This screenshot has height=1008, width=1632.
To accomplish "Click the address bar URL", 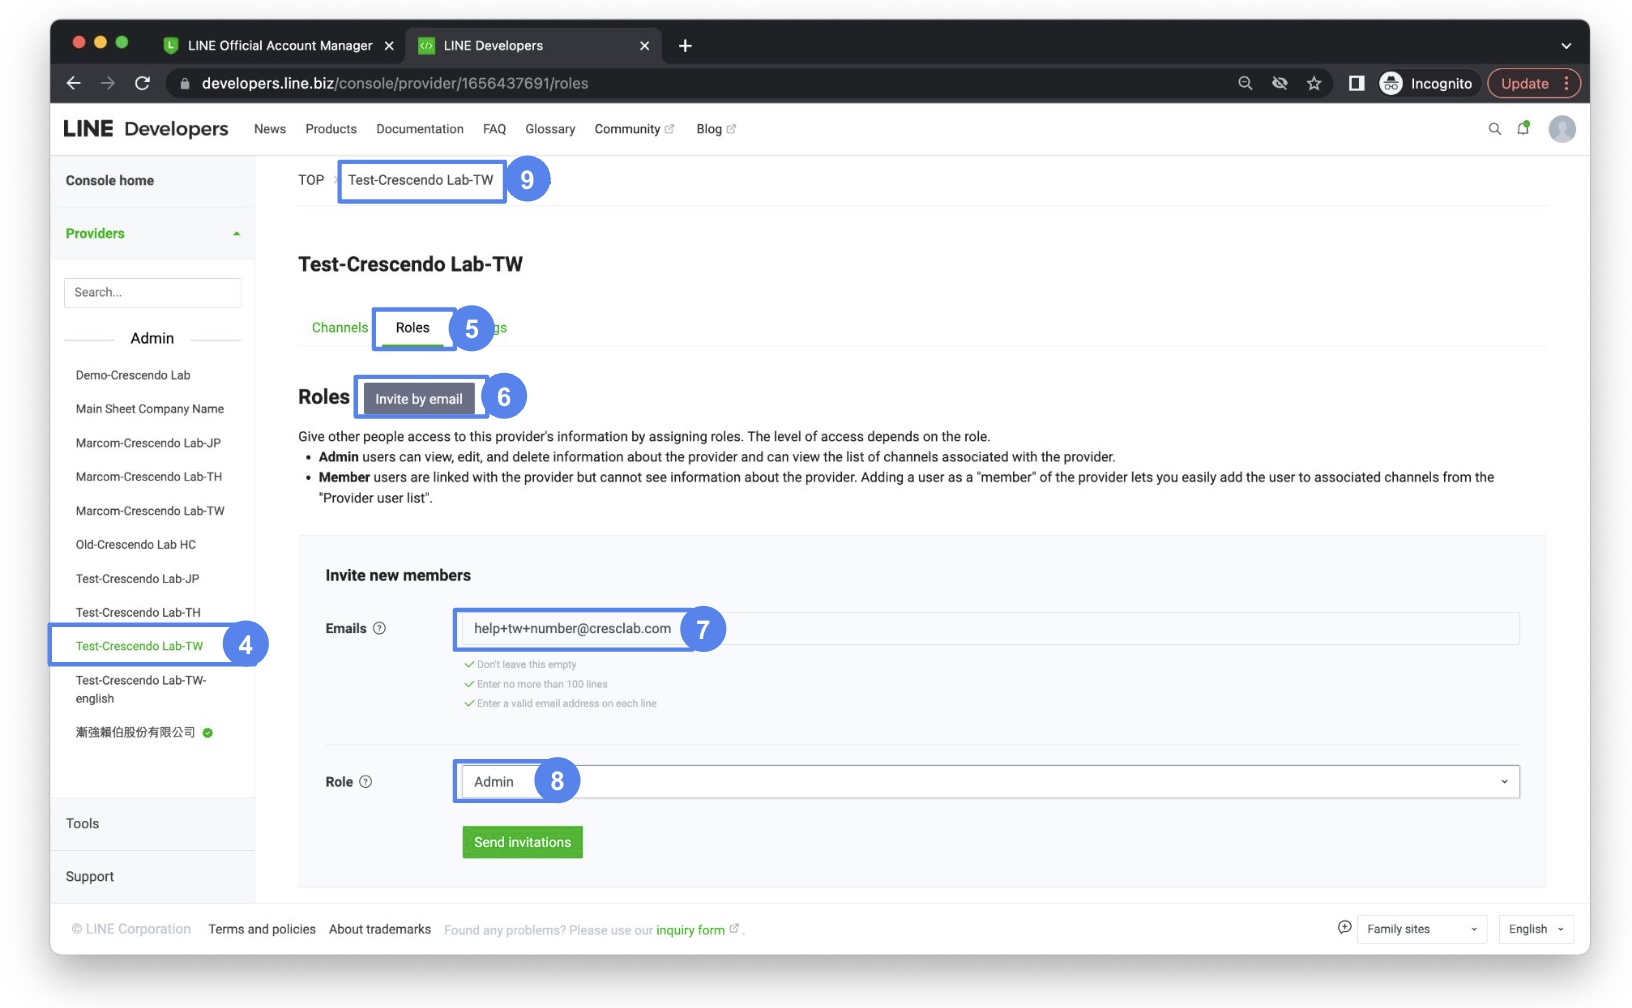I will click(x=395, y=83).
